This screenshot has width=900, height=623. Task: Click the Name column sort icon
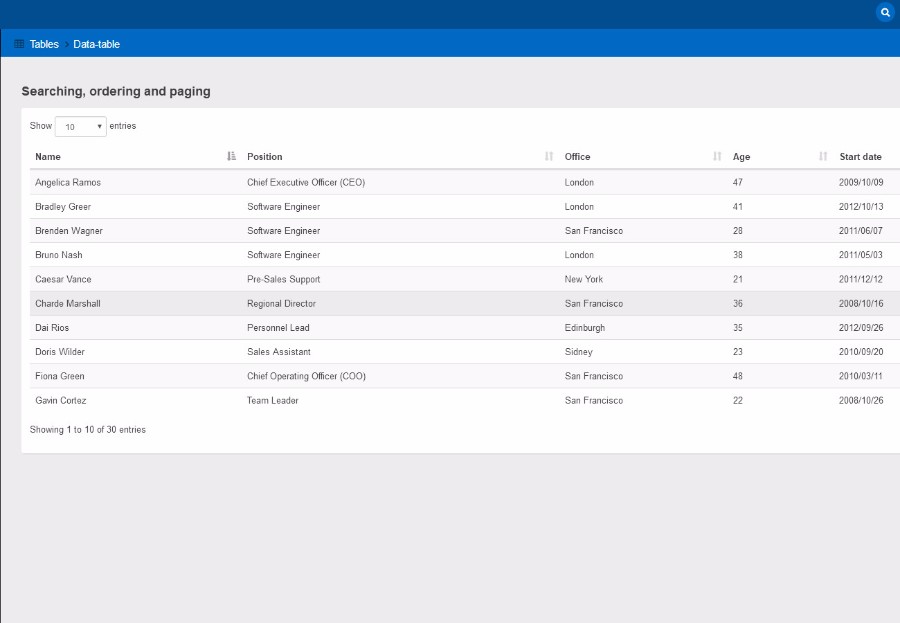click(231, 156)
